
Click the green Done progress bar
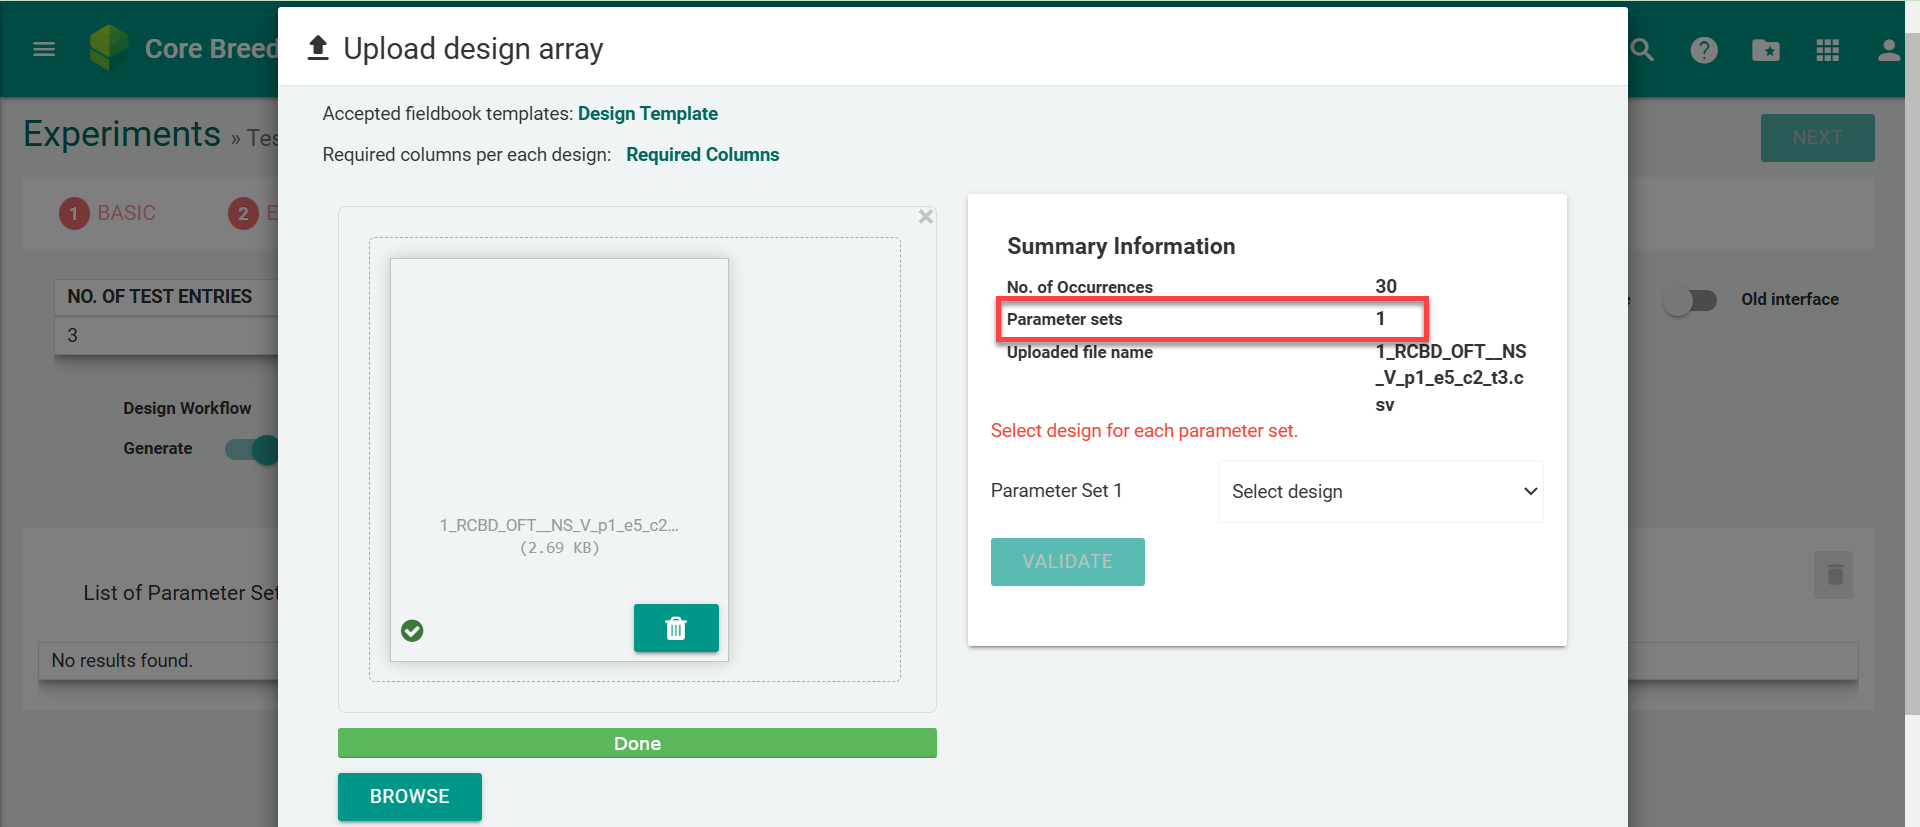coord(637,743)
